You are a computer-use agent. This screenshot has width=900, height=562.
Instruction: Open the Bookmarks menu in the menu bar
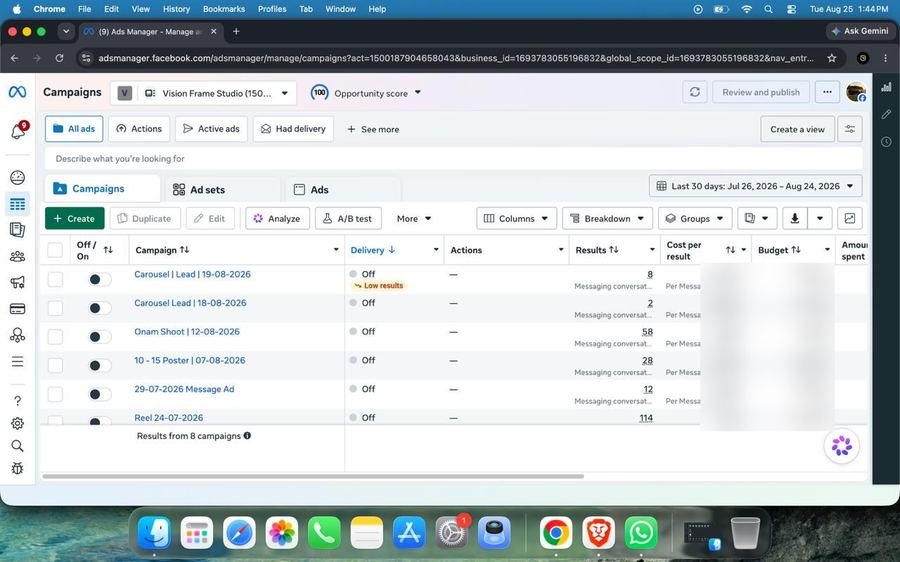[224, 9]
